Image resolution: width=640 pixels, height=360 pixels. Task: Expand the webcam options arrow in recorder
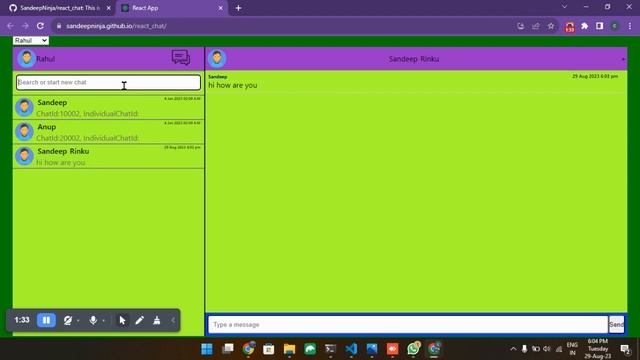[x=78, y=321]
